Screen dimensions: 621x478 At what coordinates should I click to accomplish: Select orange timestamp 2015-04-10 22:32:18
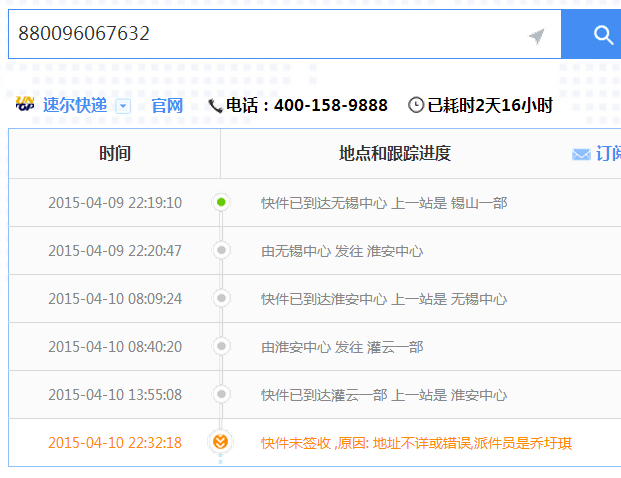pos(115,442)
